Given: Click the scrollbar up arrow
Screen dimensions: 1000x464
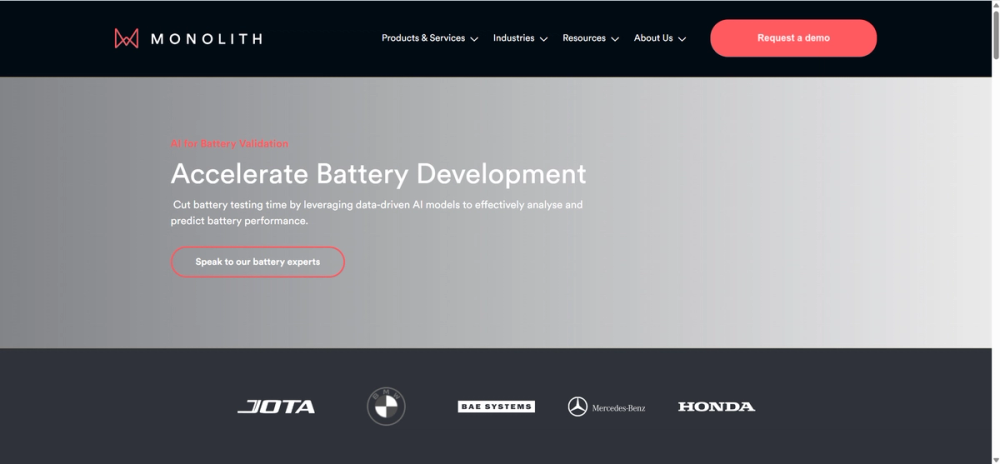Looking at the screenshot, I should pyautogui.click(x=996, y=4).
